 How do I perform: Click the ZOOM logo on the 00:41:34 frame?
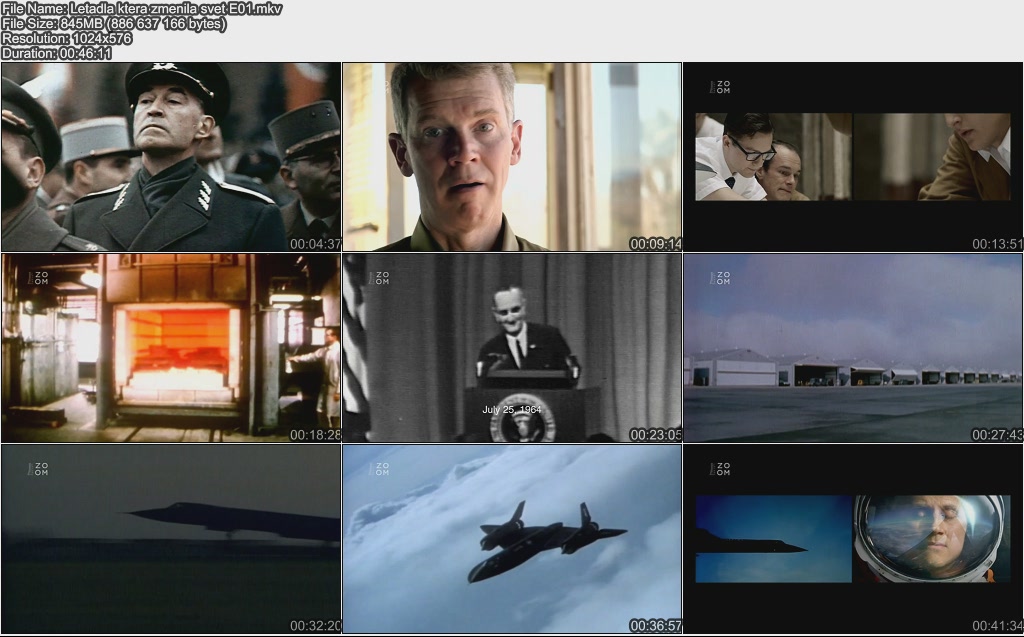[x=721, y=468]
